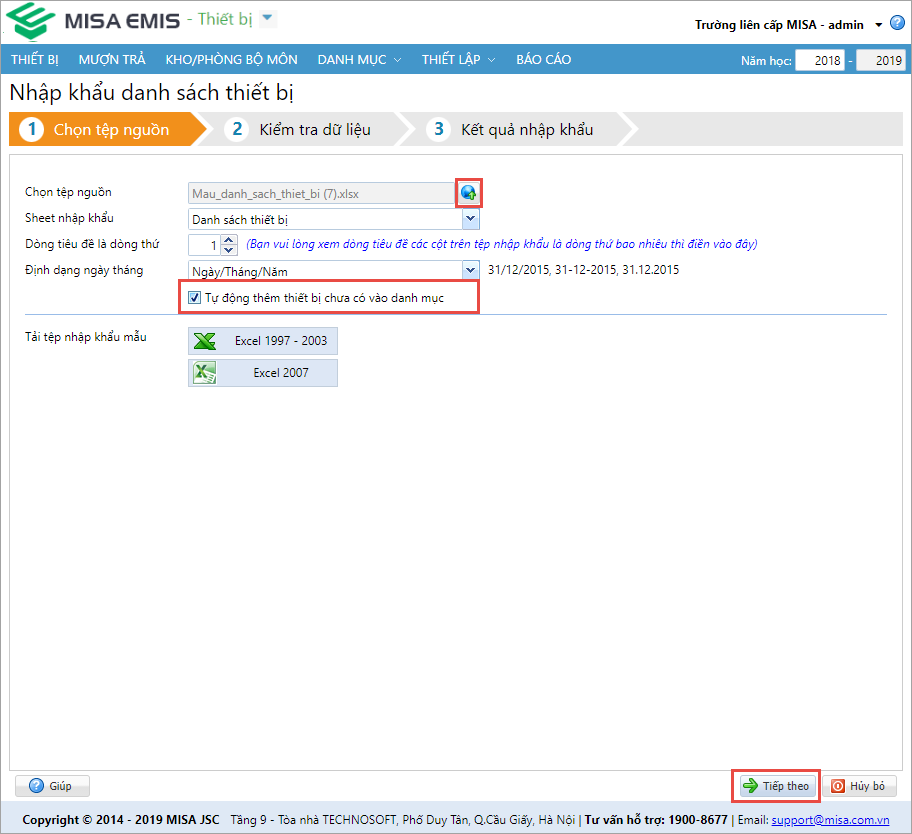Open the BÁO CÁO menu
This screenshot has width=912, height=834.
pos(543,59)
